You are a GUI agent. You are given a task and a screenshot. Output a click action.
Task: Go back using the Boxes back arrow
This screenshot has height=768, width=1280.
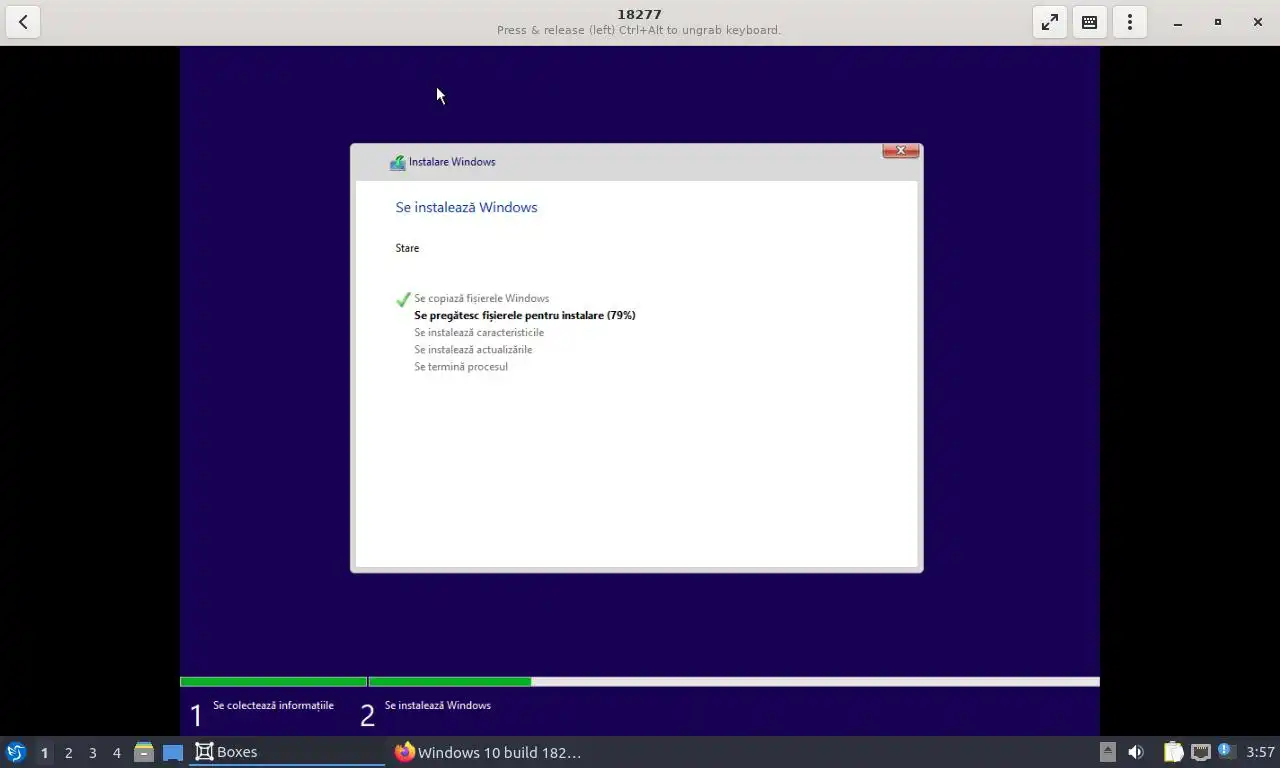pos(23,22)
